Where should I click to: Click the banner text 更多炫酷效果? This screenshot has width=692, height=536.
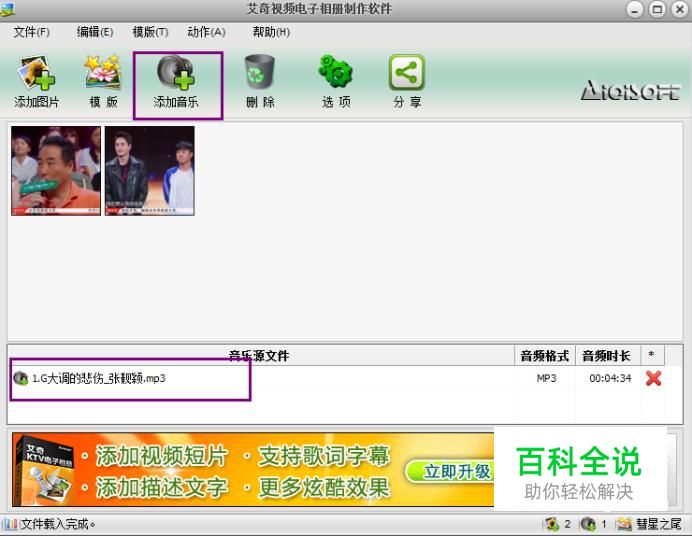point(324,488)
